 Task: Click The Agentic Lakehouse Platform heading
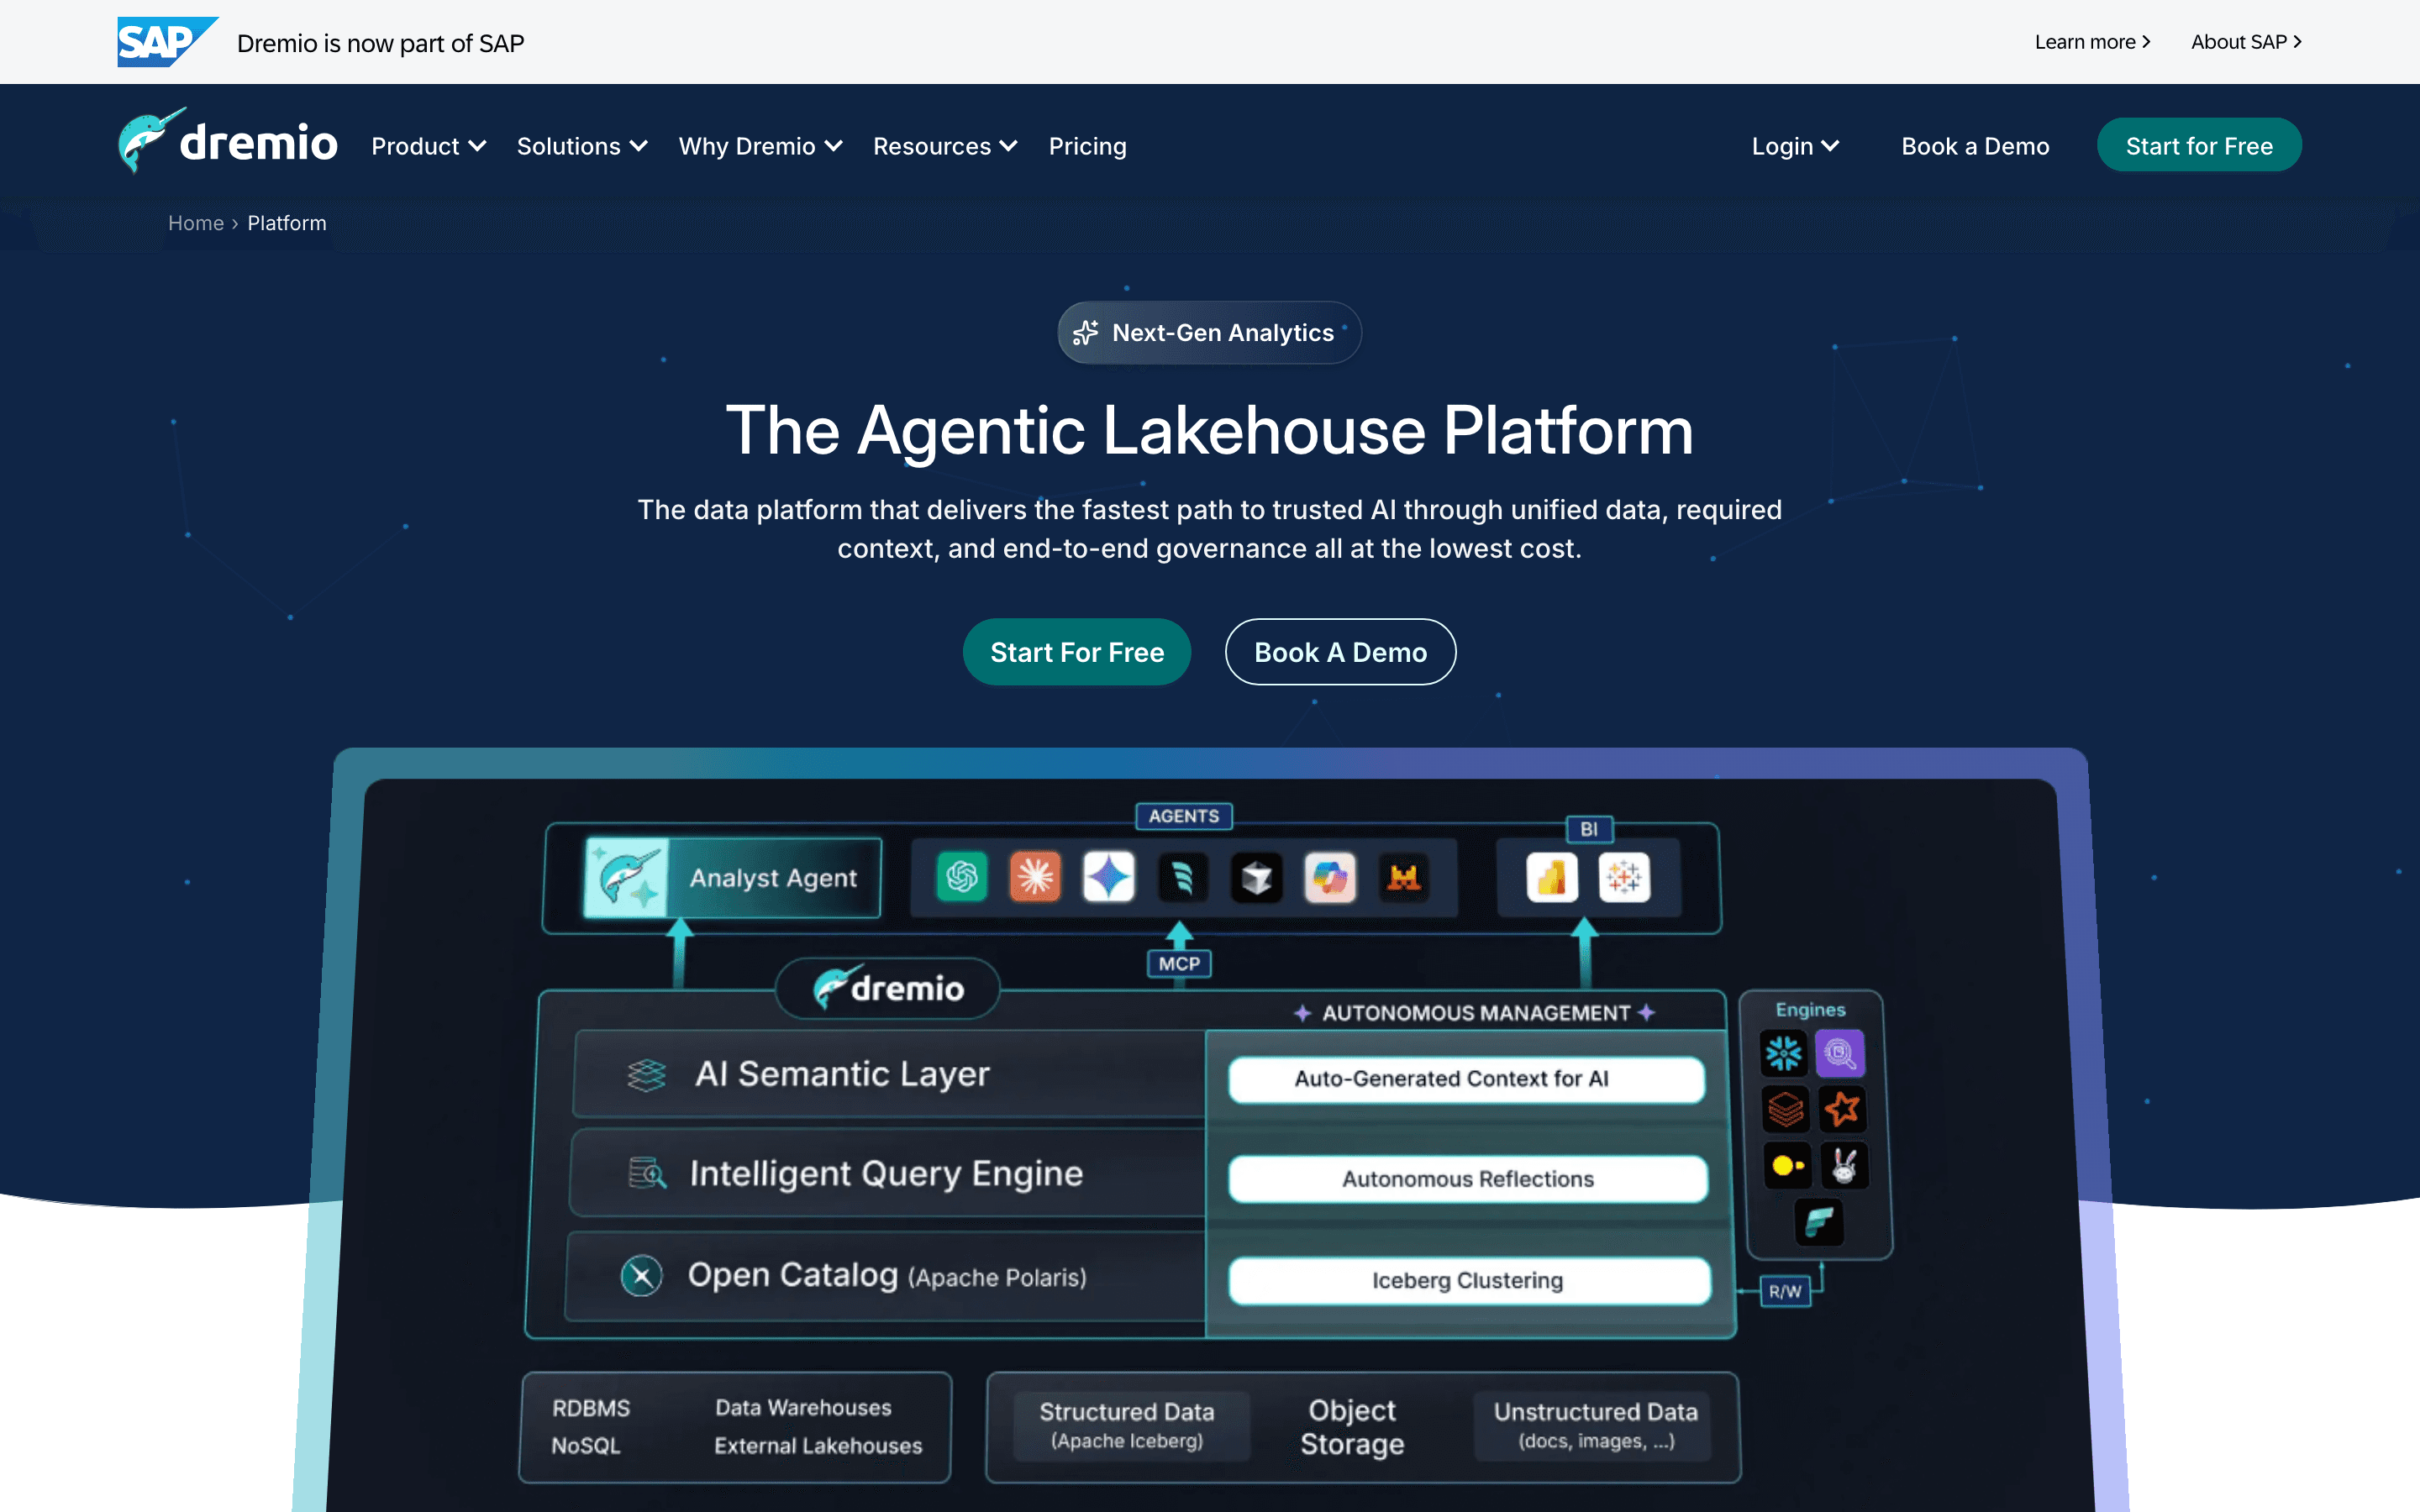point(1209,431)
